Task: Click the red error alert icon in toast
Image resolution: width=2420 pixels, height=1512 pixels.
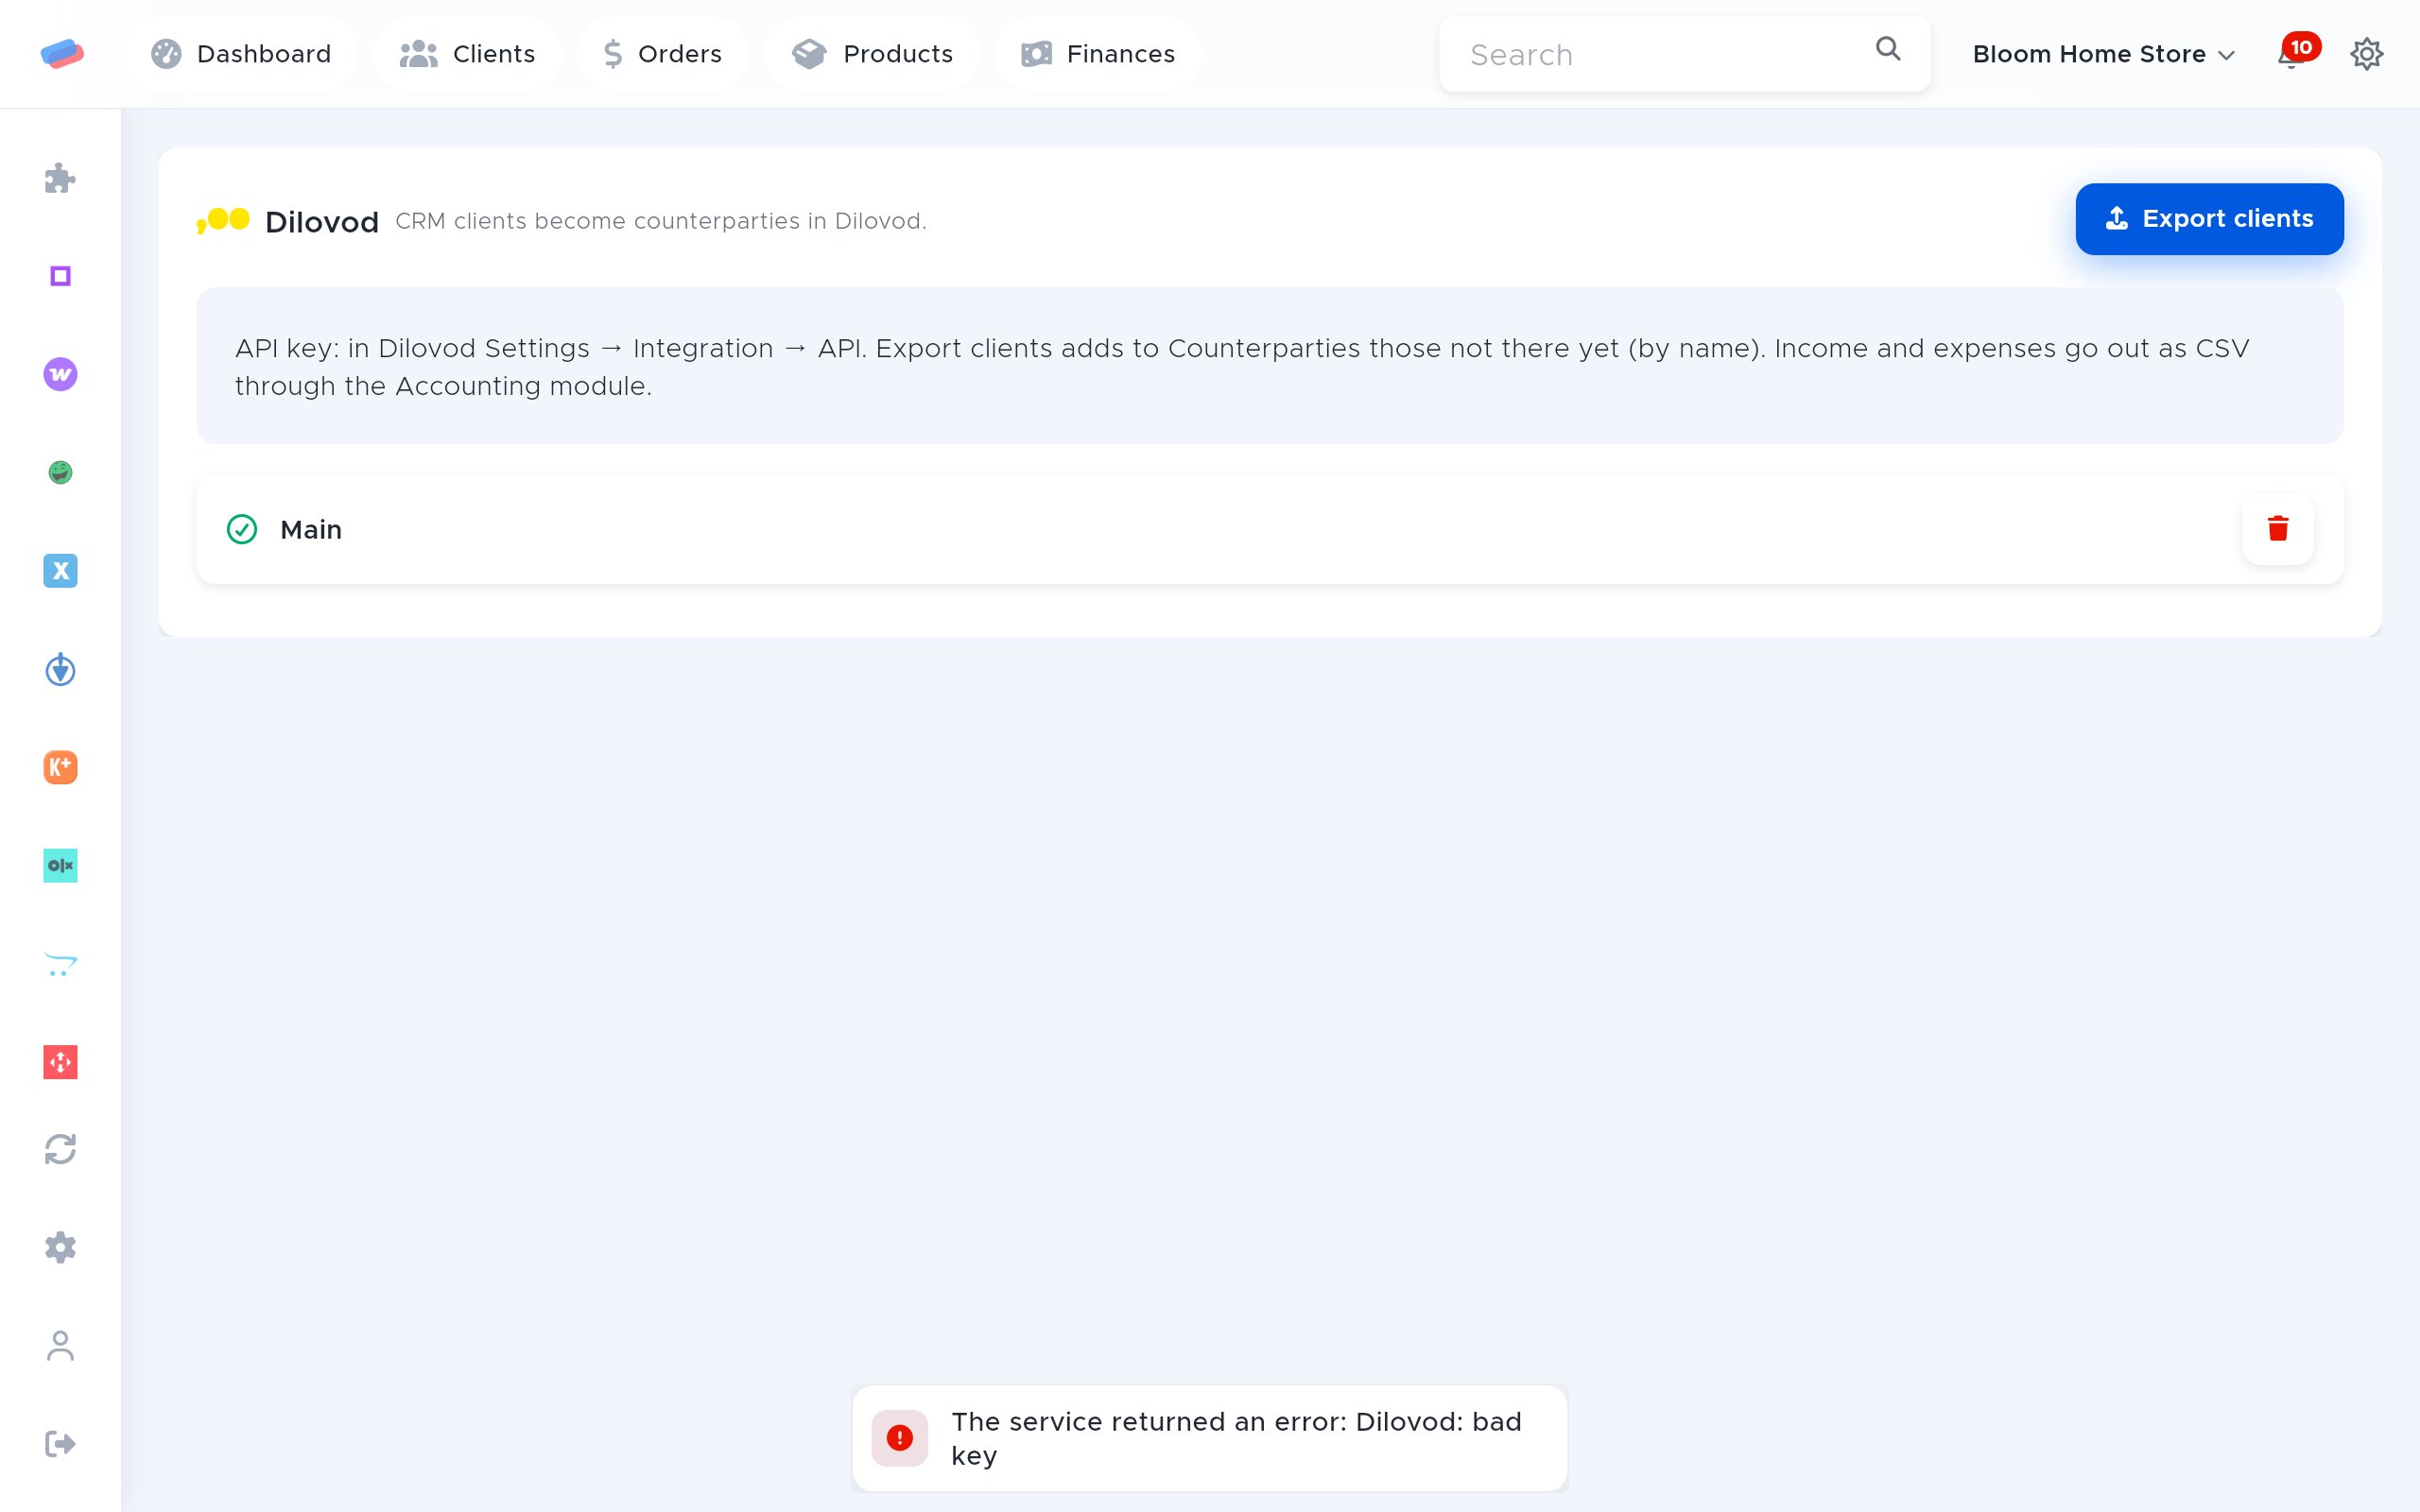Action: [899, 1438]
